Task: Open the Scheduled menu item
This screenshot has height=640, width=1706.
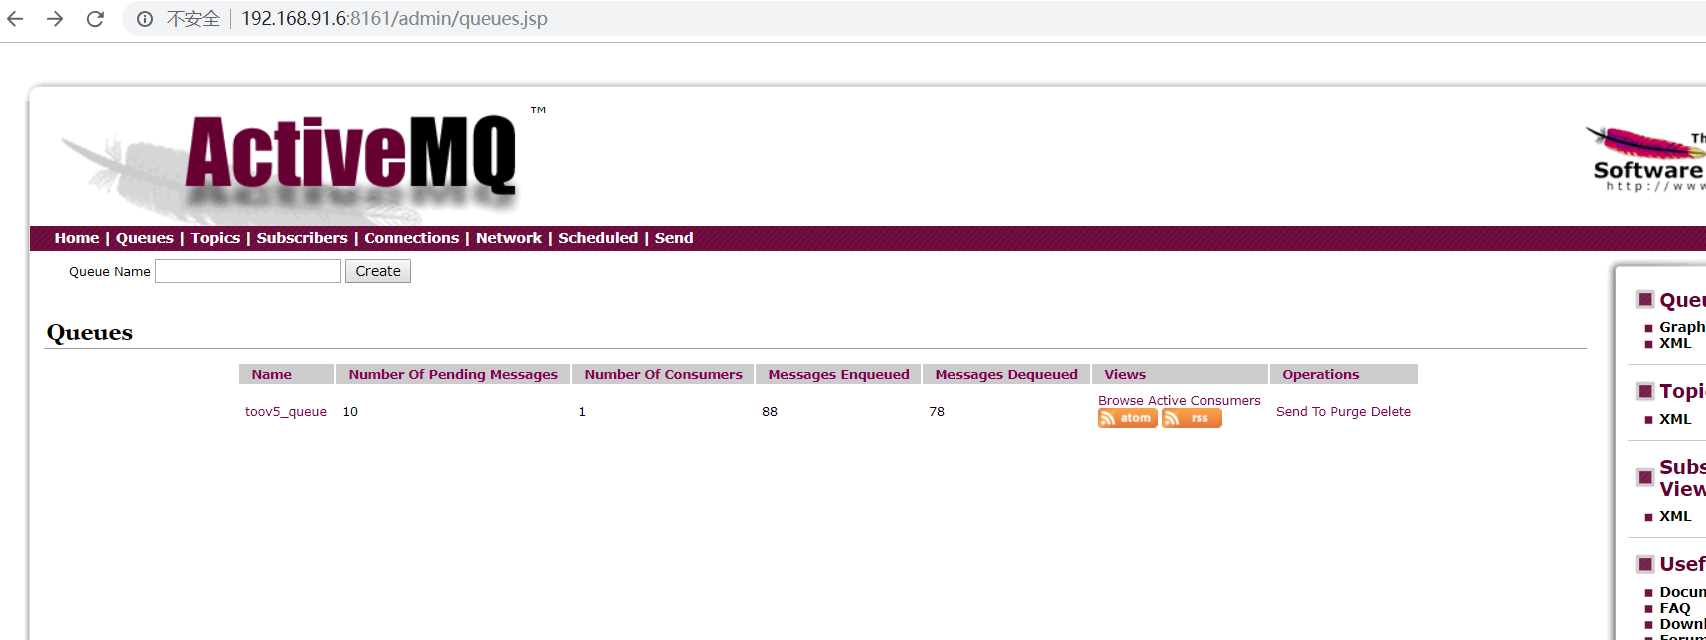Action: (x=598, y=238)
